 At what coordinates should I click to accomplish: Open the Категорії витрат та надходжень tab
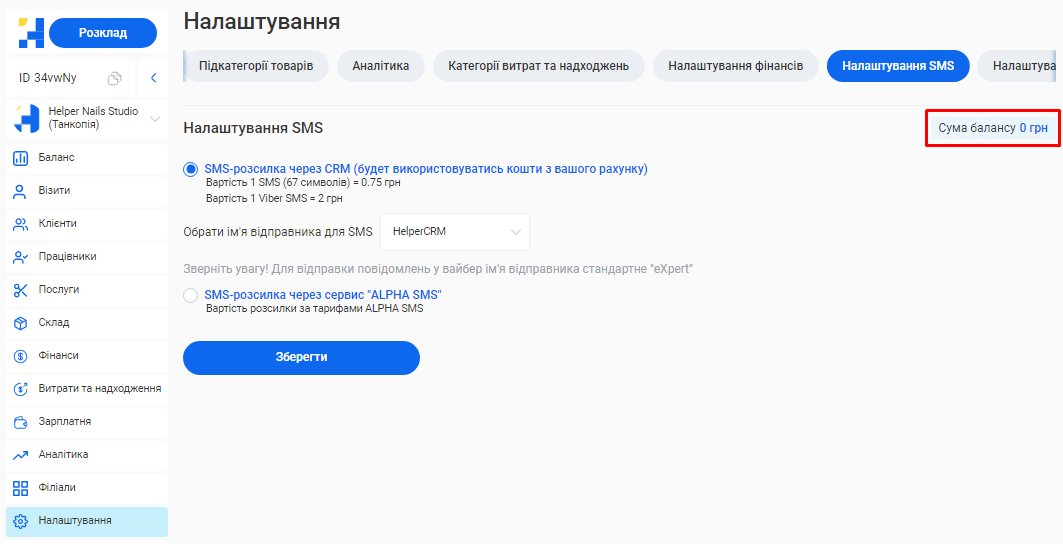[538, 66]
